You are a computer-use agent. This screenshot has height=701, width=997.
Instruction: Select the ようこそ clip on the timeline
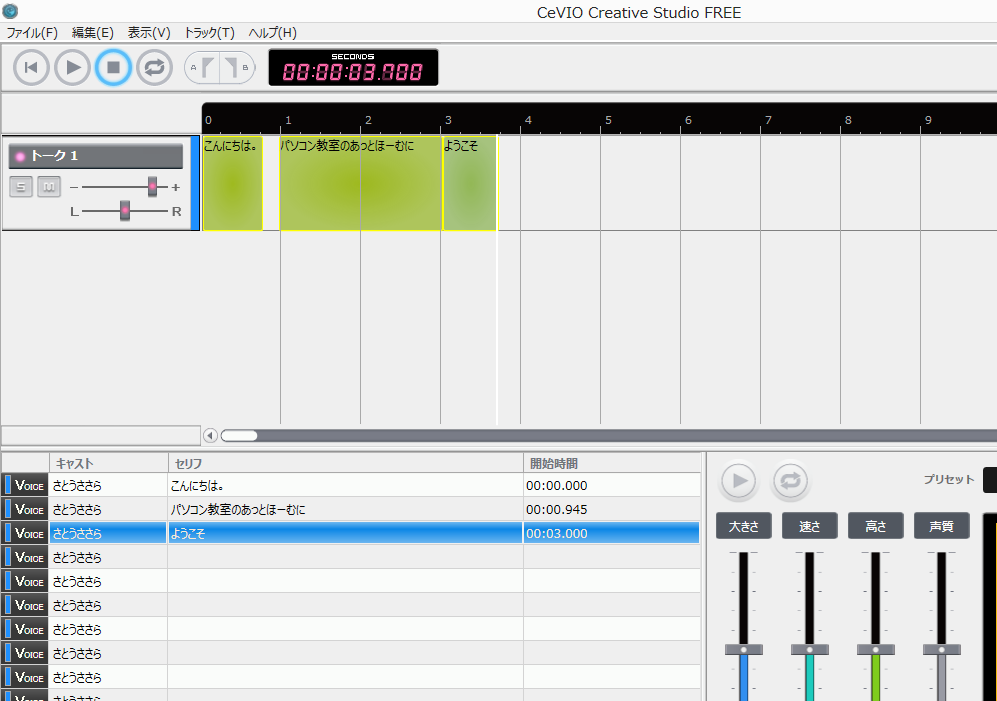[470, 183]
